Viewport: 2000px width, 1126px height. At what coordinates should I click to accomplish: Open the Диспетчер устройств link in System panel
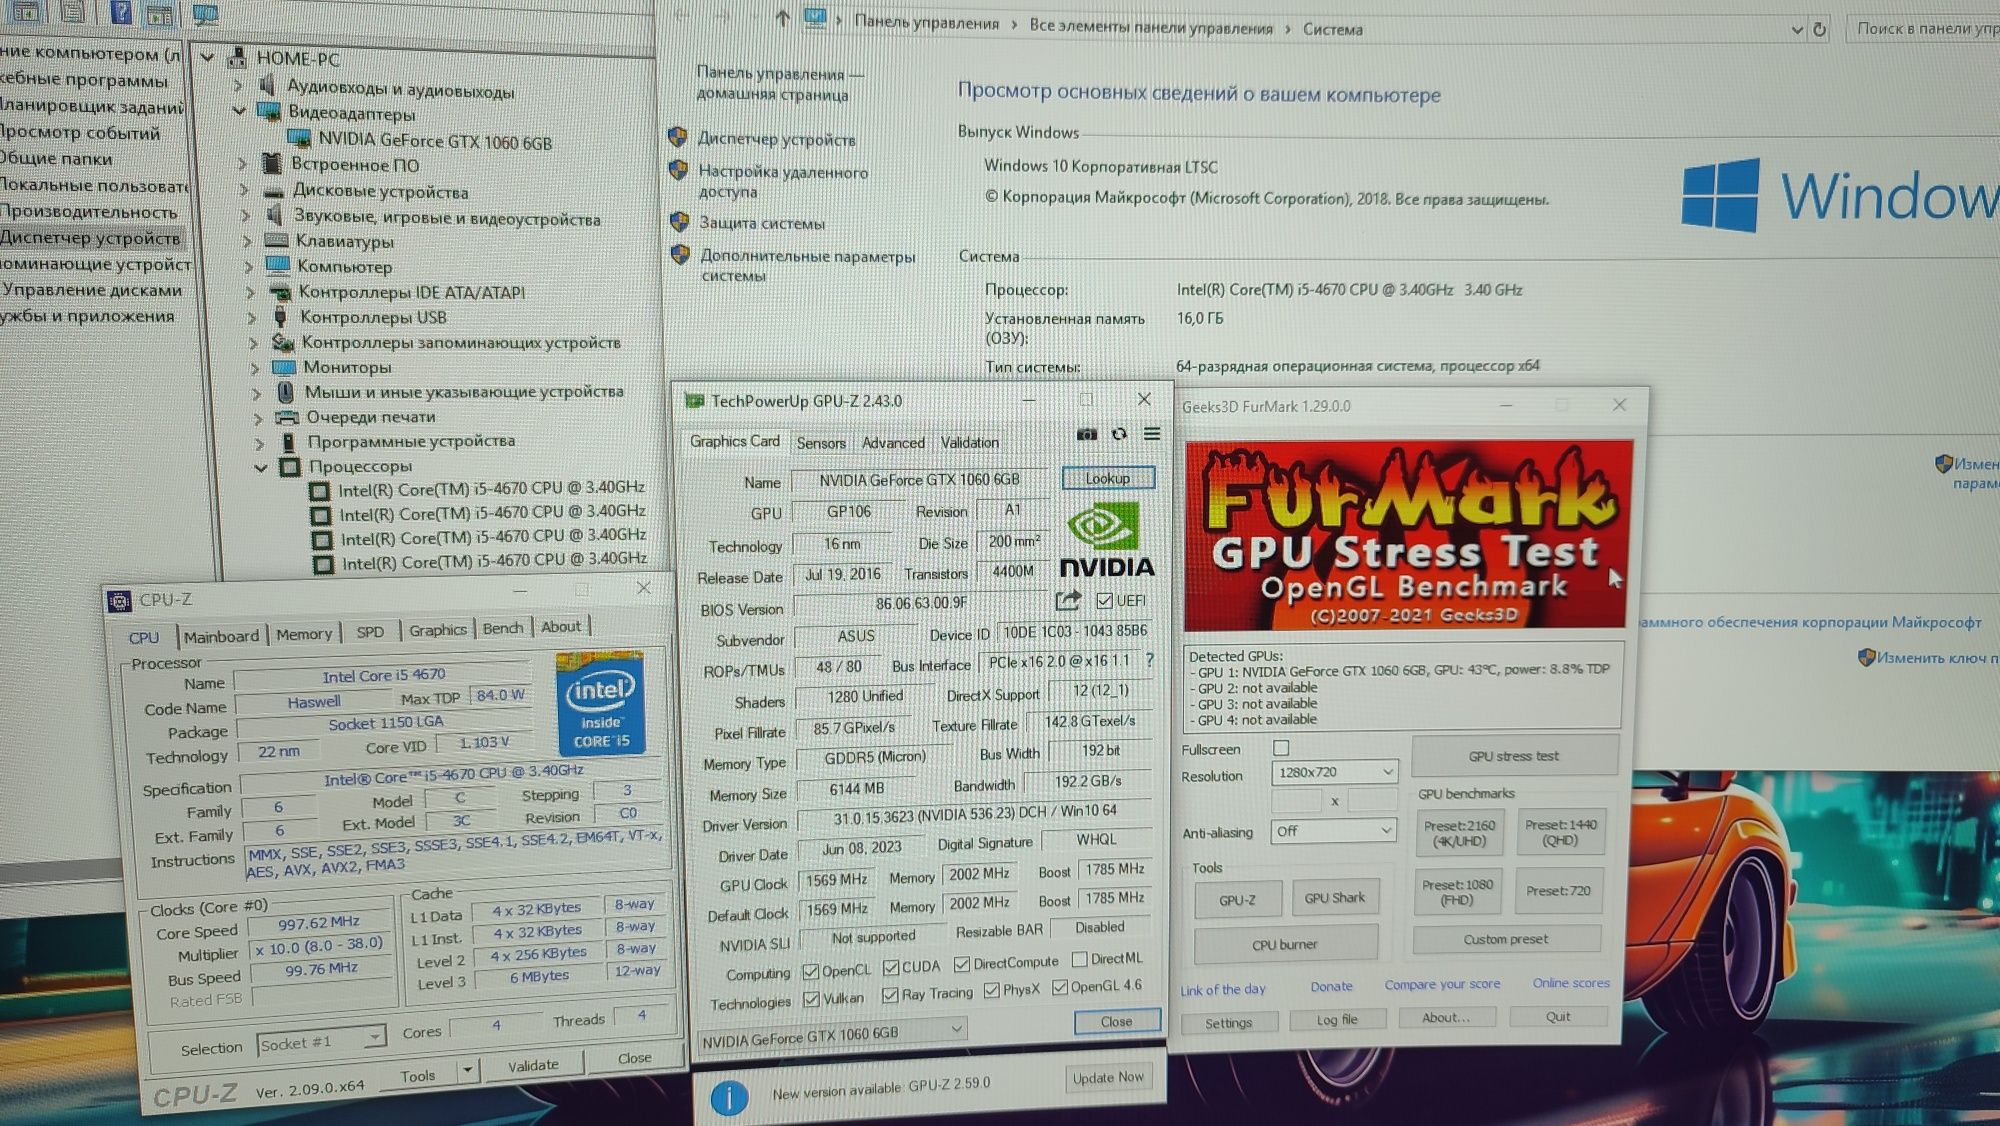(777, 139)
